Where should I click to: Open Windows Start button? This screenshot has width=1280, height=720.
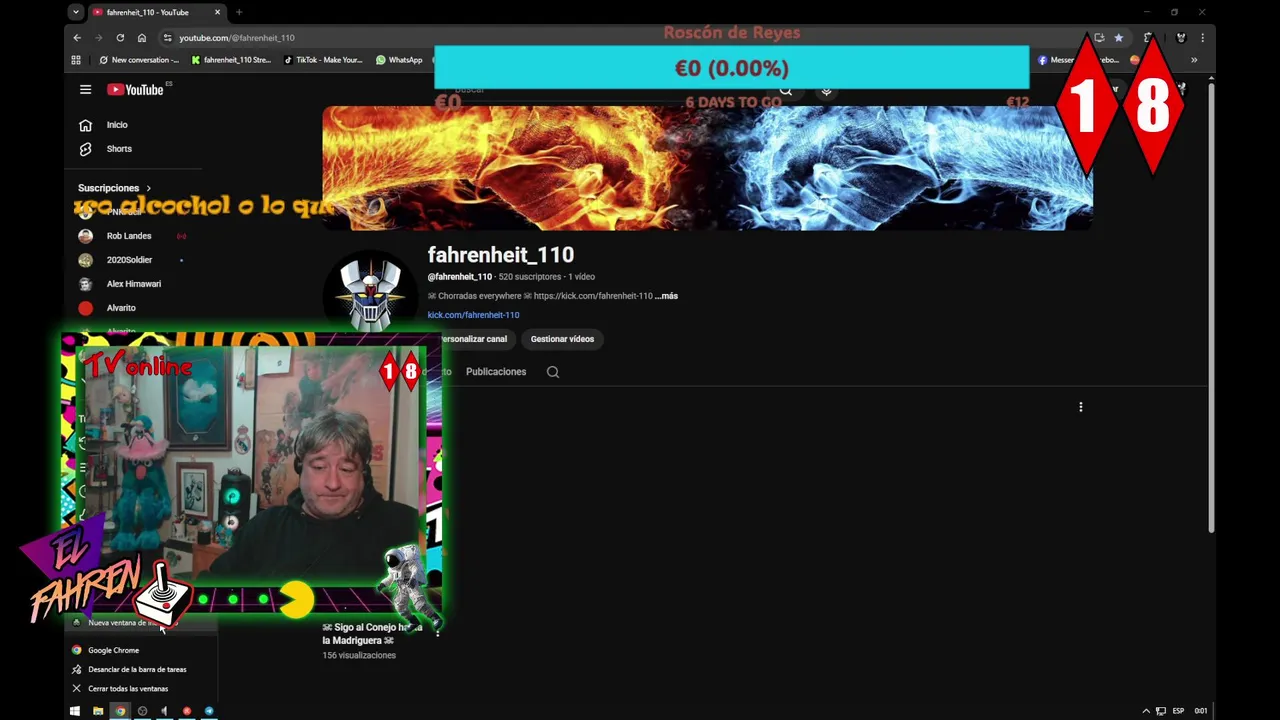pos(75,711)
